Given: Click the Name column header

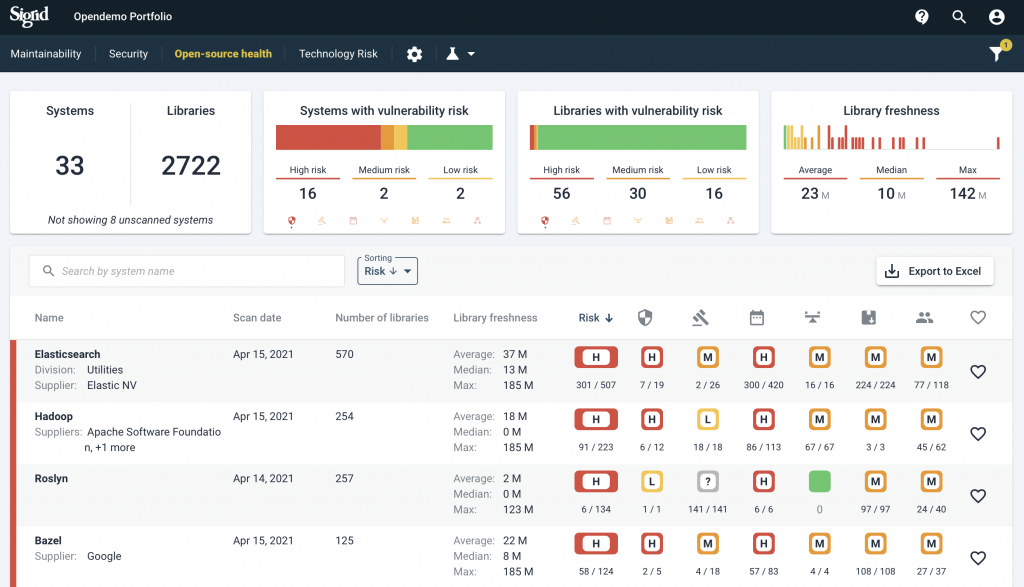Looking at the screenshot, I should click(x=49, y=317).
